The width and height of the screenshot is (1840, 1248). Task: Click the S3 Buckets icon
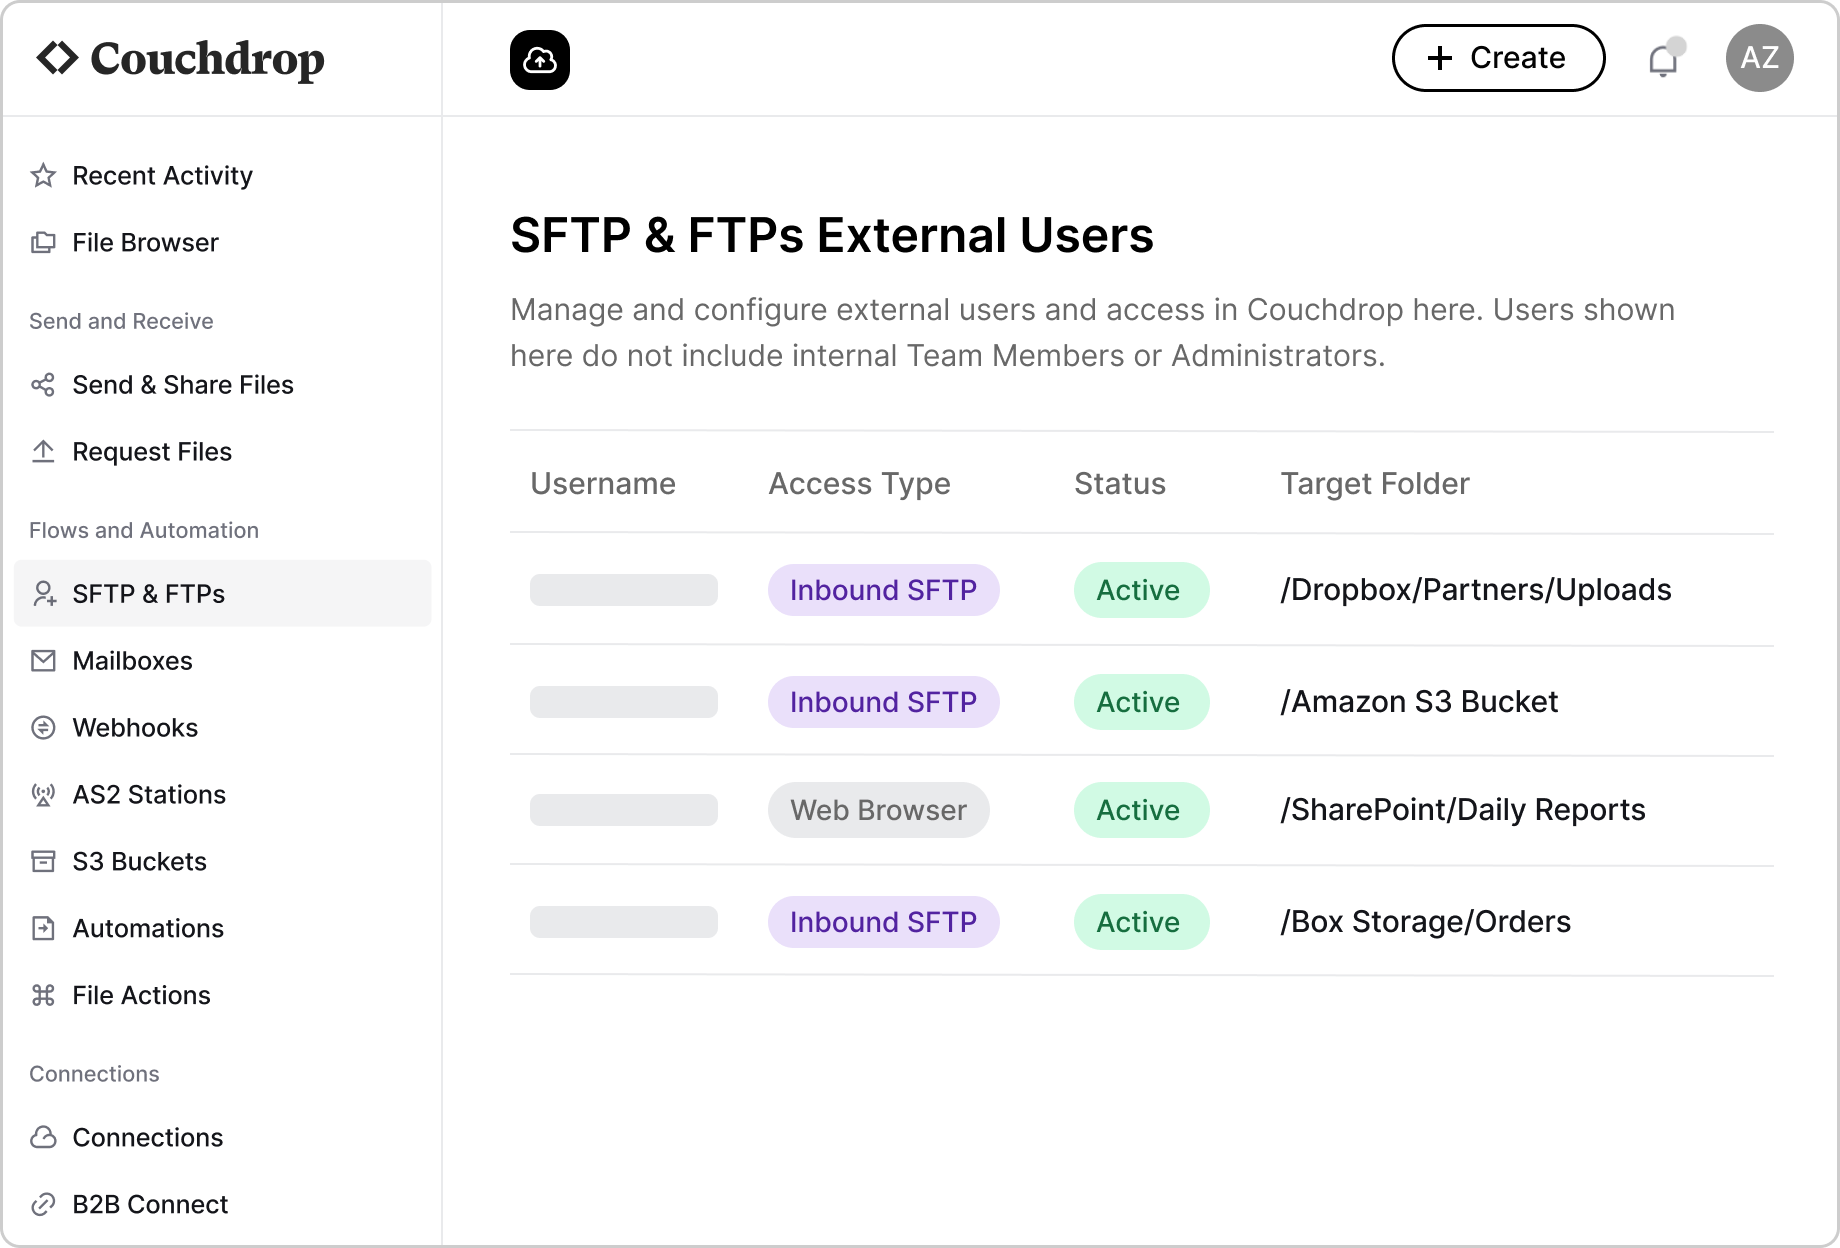coord(42,861)
